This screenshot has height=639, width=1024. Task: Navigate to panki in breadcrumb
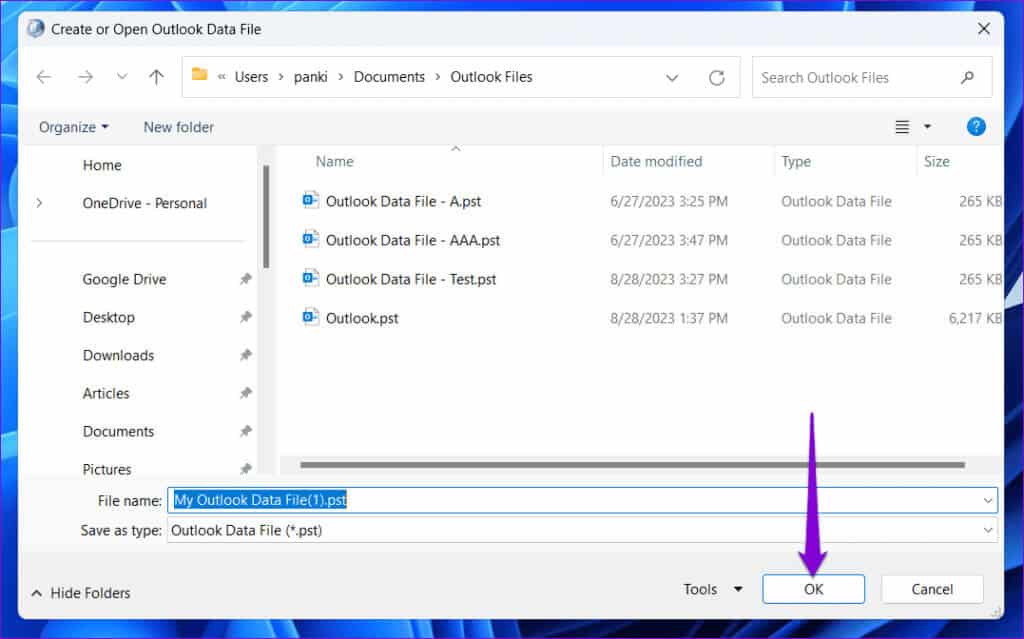pos(310,77)
